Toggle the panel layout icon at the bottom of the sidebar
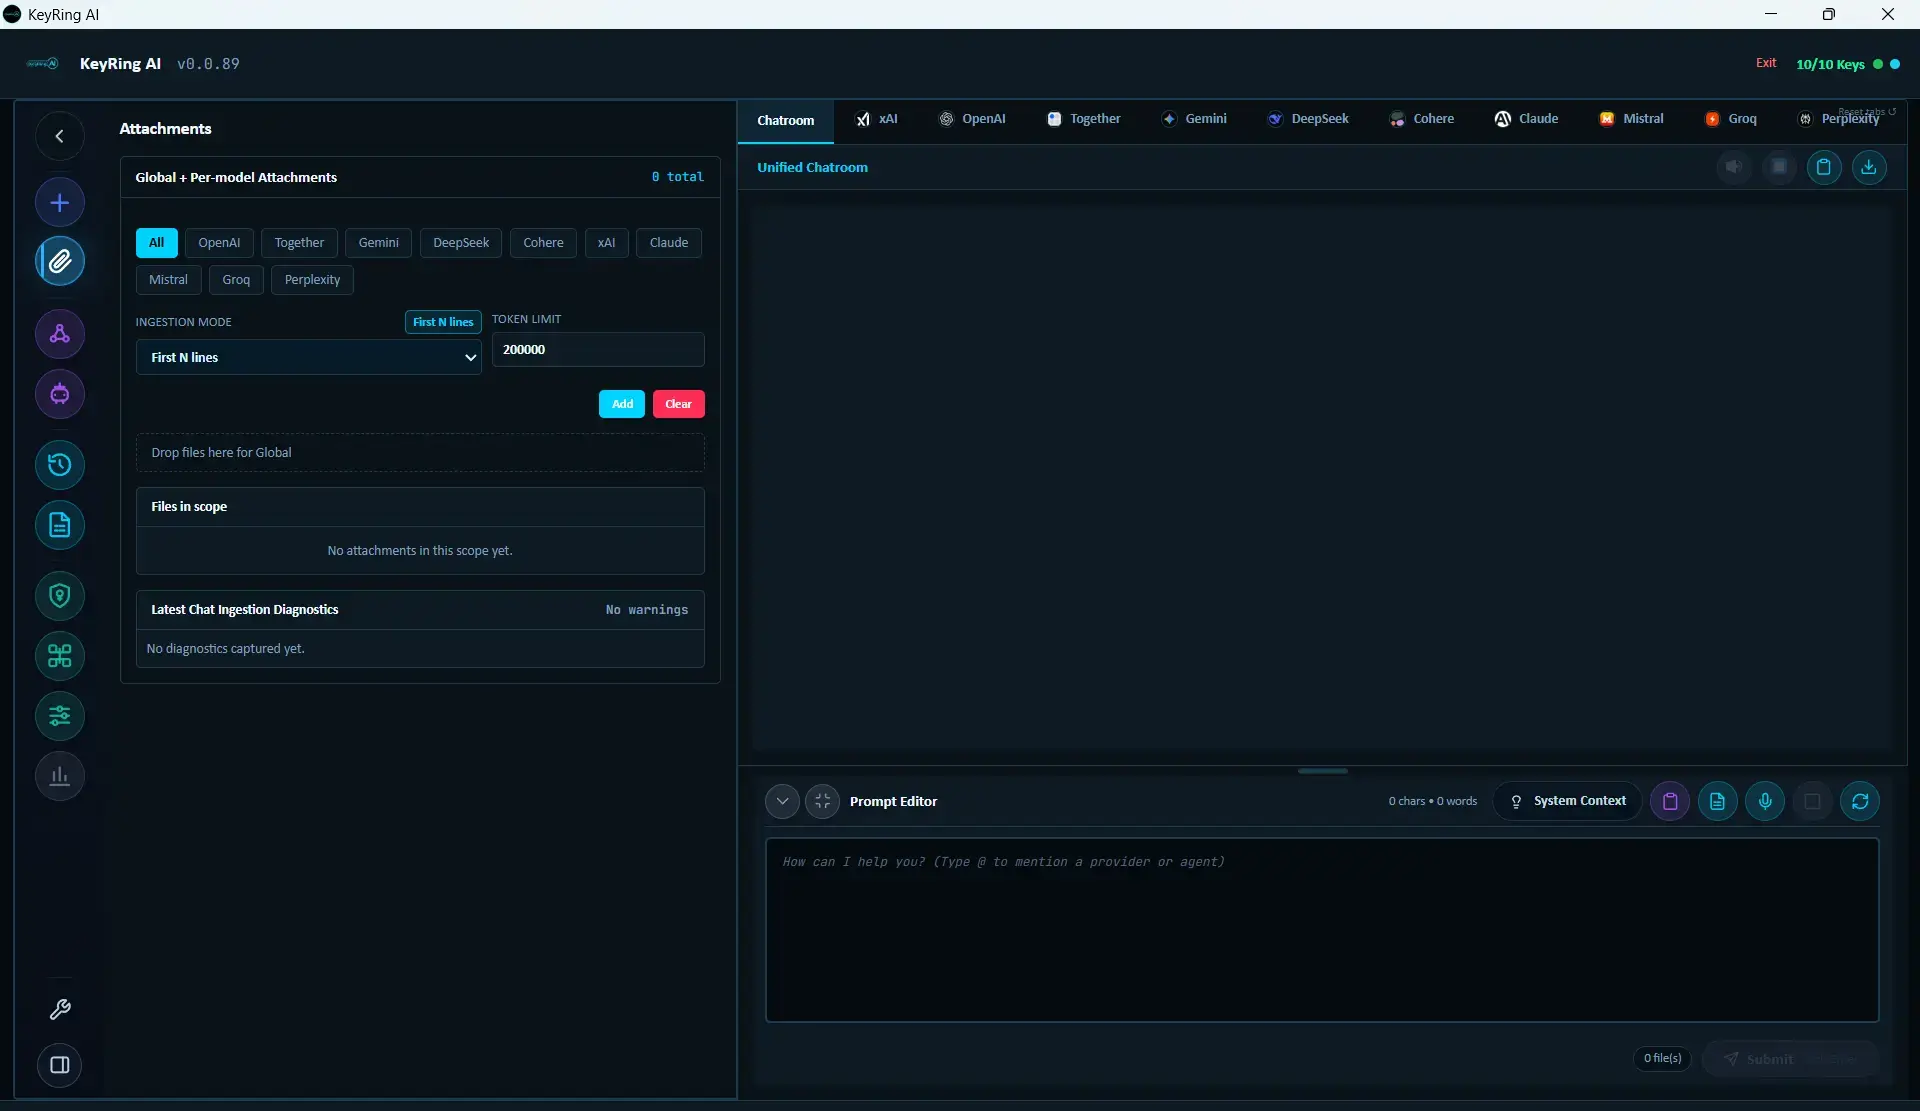 coord(60,1065)
